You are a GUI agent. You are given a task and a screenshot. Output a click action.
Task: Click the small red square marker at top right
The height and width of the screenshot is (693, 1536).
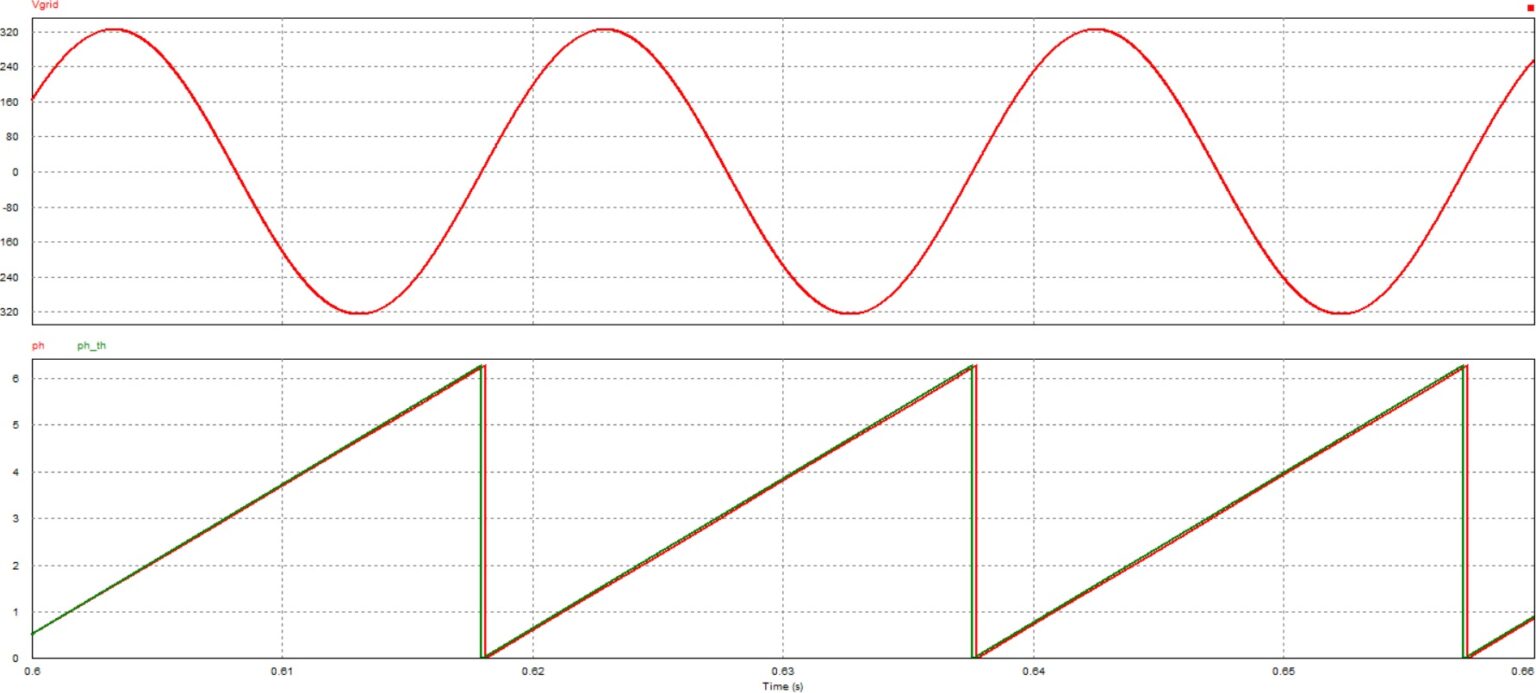point(1529,7)
